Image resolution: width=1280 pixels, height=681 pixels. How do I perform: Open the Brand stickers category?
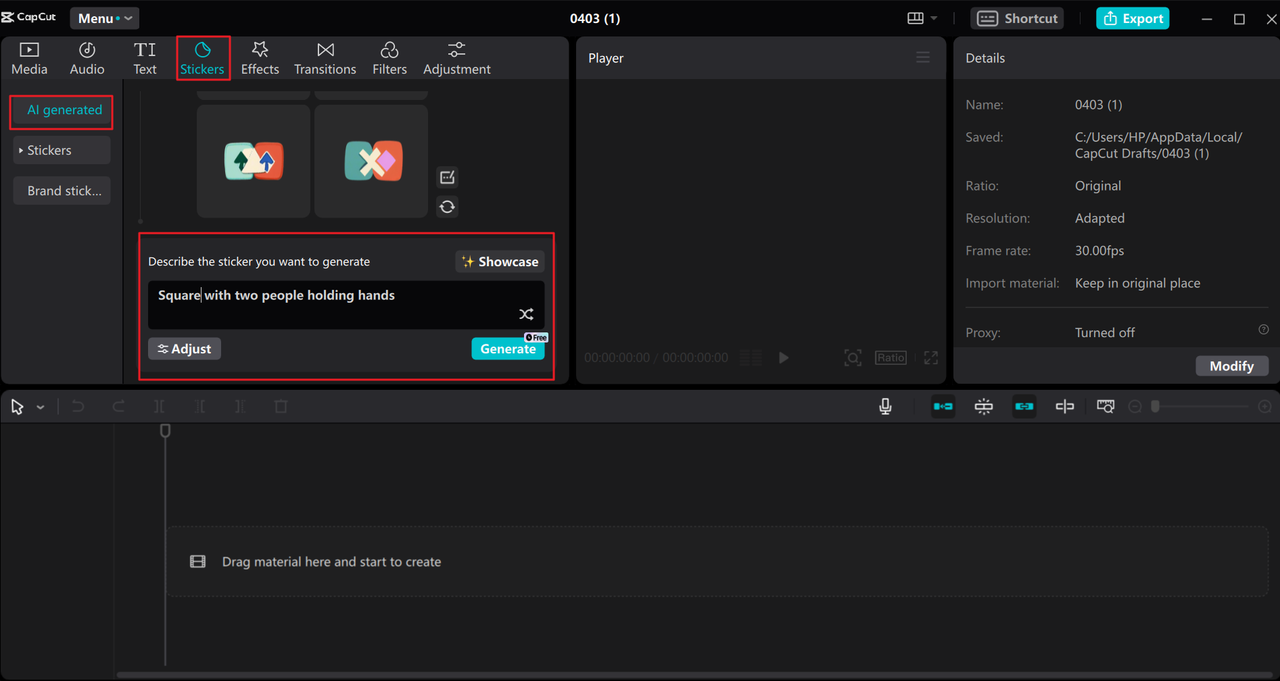click(x=62, y=190)
